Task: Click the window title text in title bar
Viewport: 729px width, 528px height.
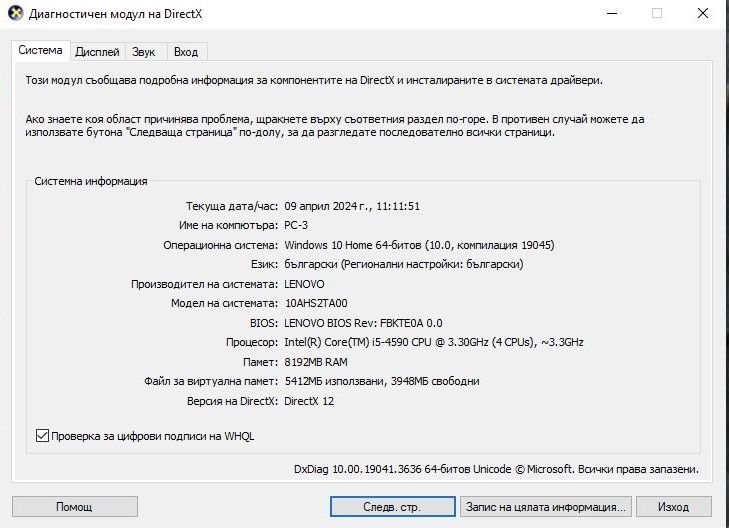Action: [x=122, y=14]
